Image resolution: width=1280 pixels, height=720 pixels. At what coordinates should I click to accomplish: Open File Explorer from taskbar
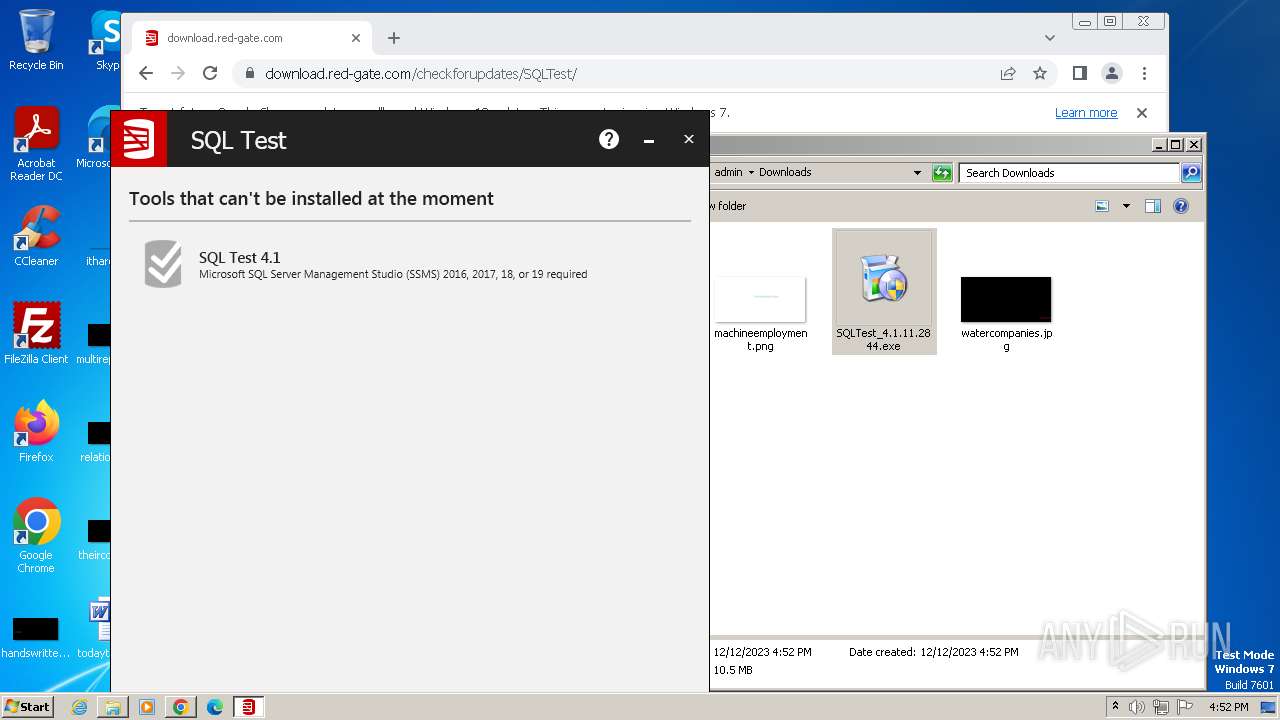click(x=113, y=707)
